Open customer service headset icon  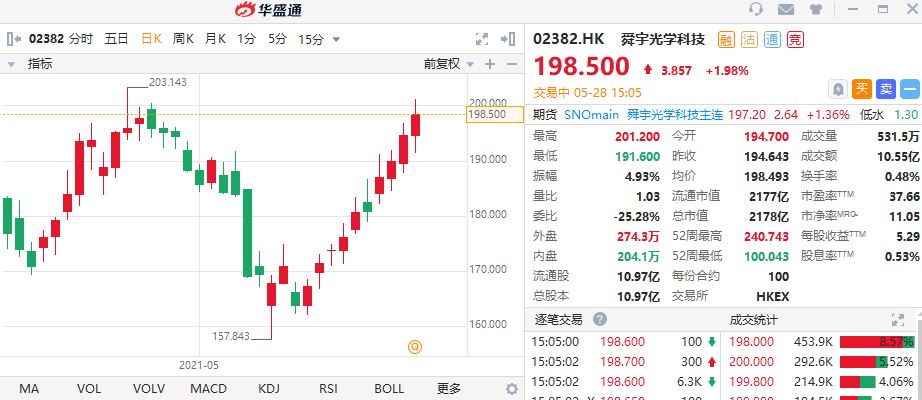coord(756,9)
